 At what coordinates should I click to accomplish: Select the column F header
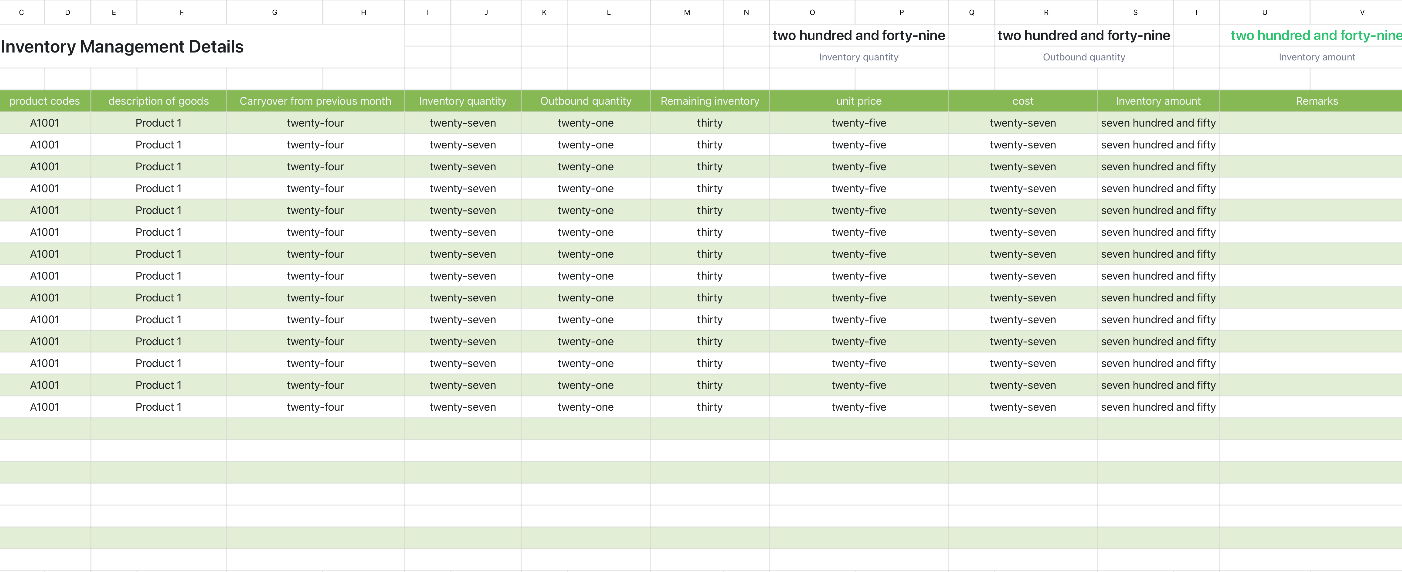(182, 12)
